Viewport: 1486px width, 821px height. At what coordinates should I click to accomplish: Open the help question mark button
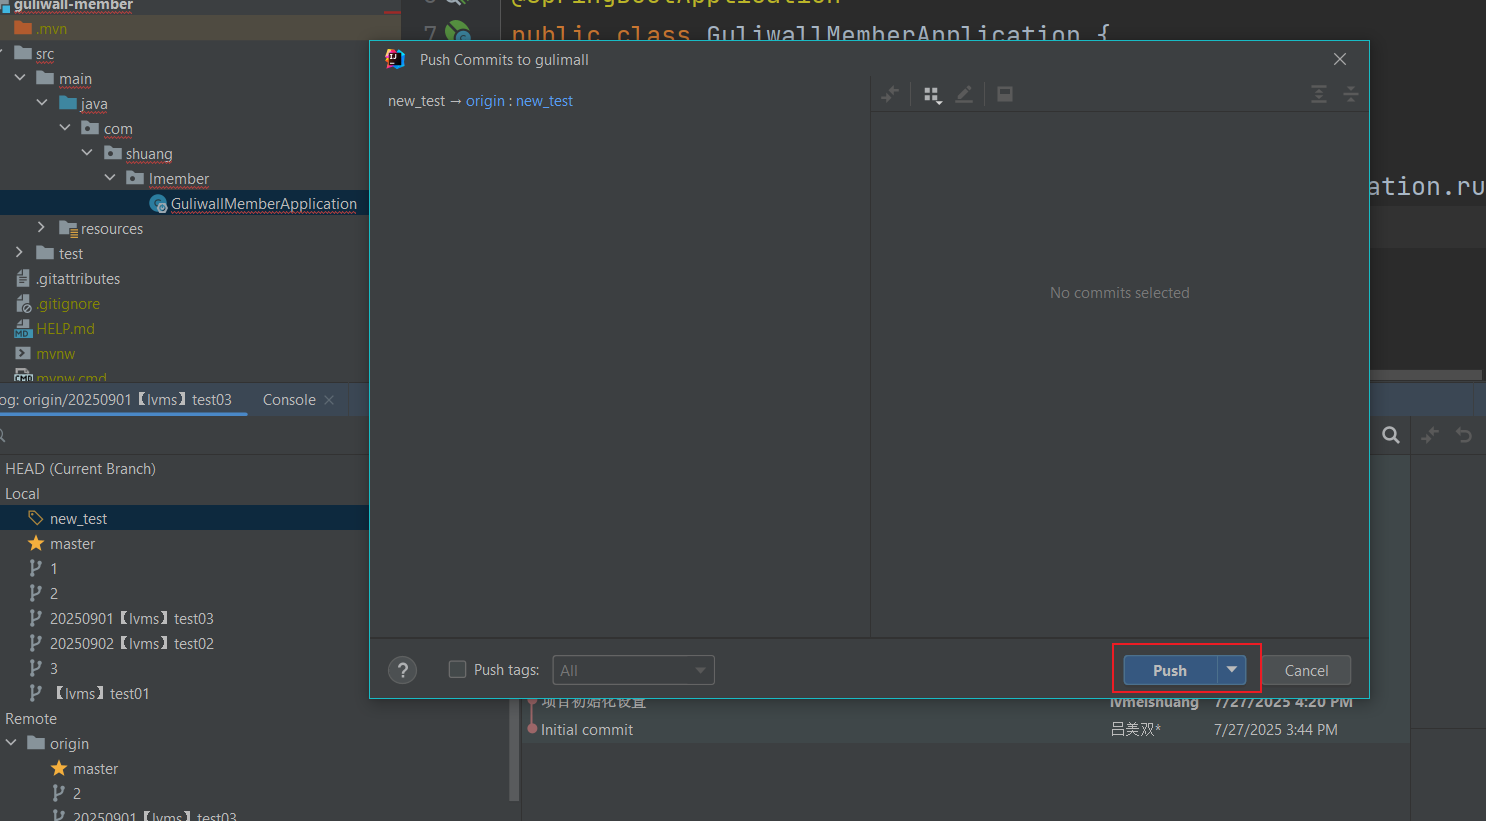[x=402, y=670]
